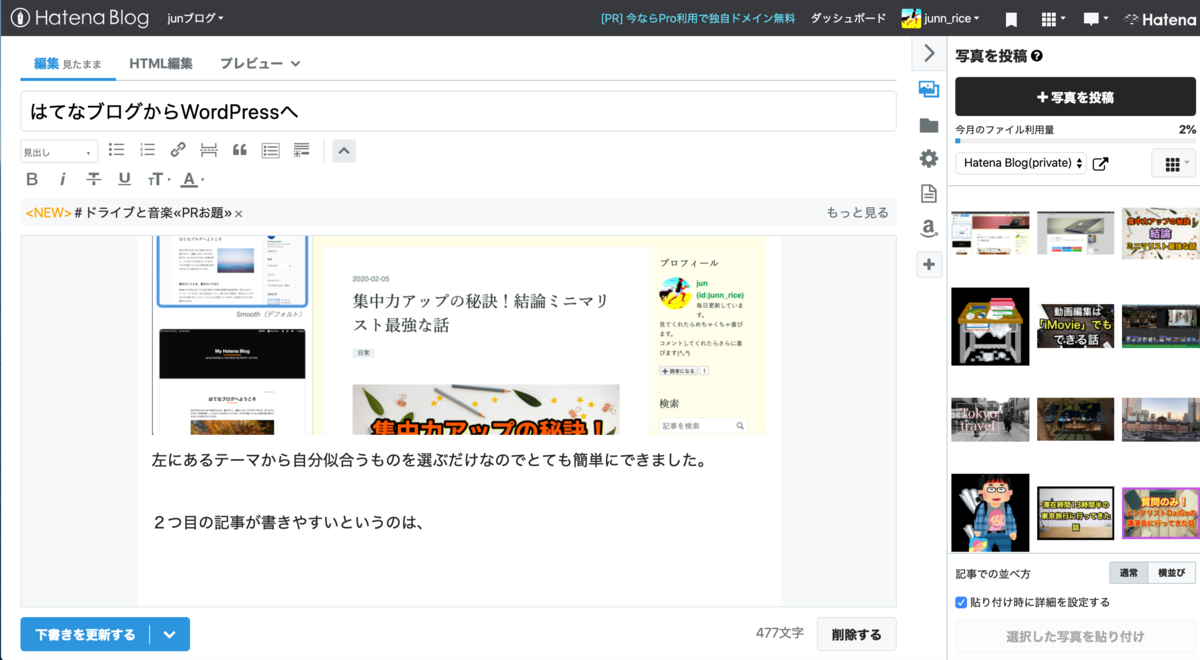Open Fotolife folder in external window icon

tap(1101, 164)
